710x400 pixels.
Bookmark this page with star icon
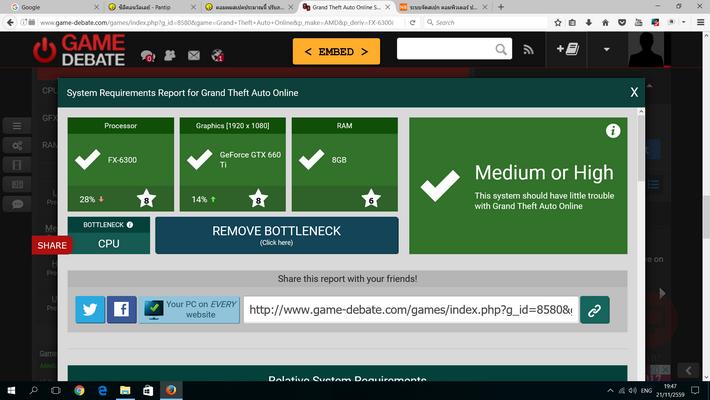point(558,22)
